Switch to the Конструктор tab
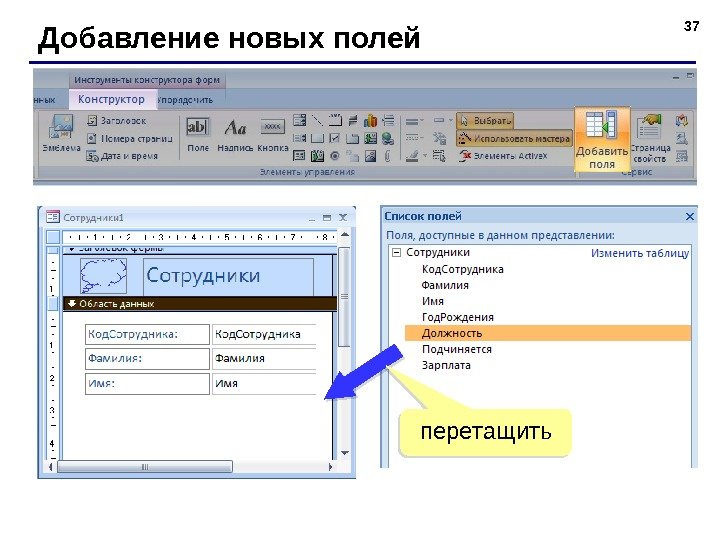Screen dimensions: 720x540 point(111,99)
